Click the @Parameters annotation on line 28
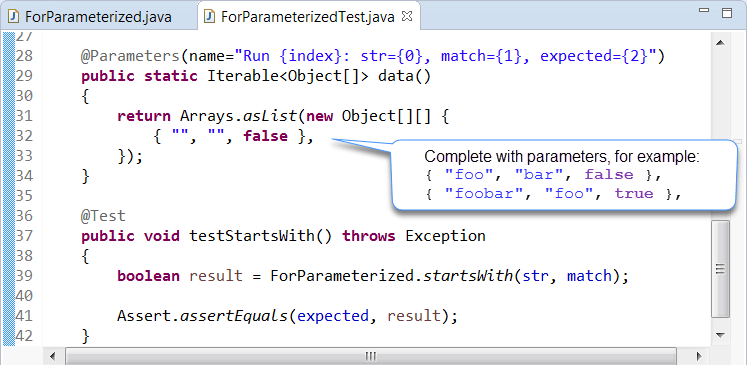The image size is (747, 365). [x=130, y=56]
